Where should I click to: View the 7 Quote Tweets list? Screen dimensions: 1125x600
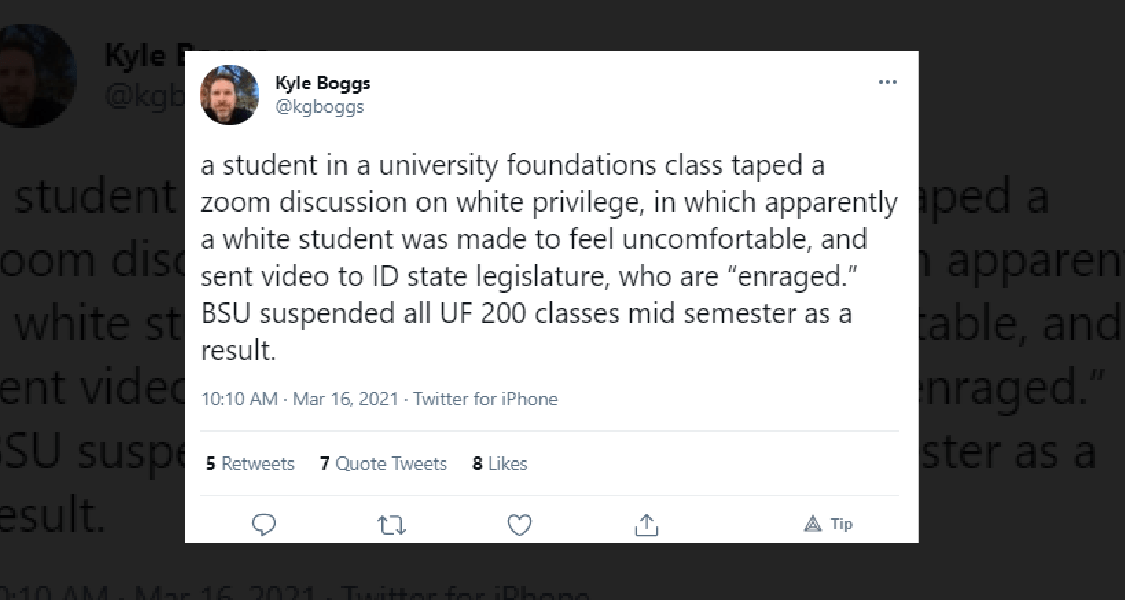383,463
